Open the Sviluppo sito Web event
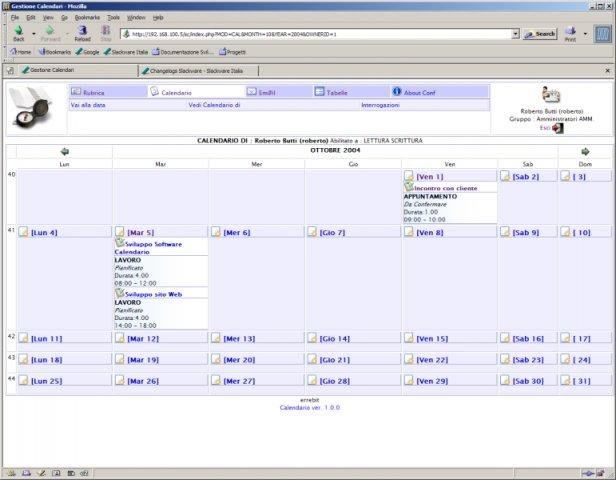The image size is (616, 480). (153, 294)
